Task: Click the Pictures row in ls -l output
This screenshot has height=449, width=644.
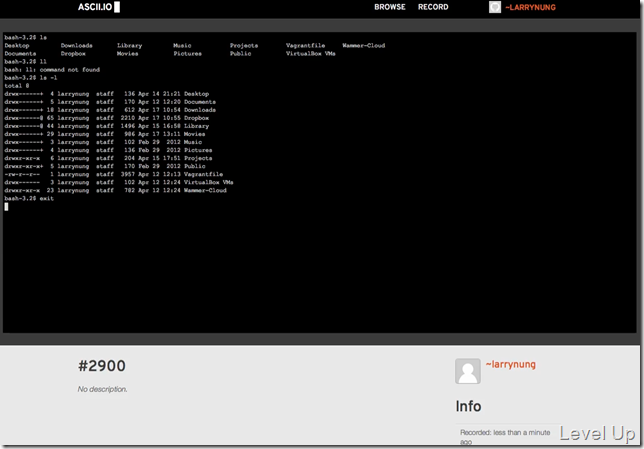Action: pos(108,150)
